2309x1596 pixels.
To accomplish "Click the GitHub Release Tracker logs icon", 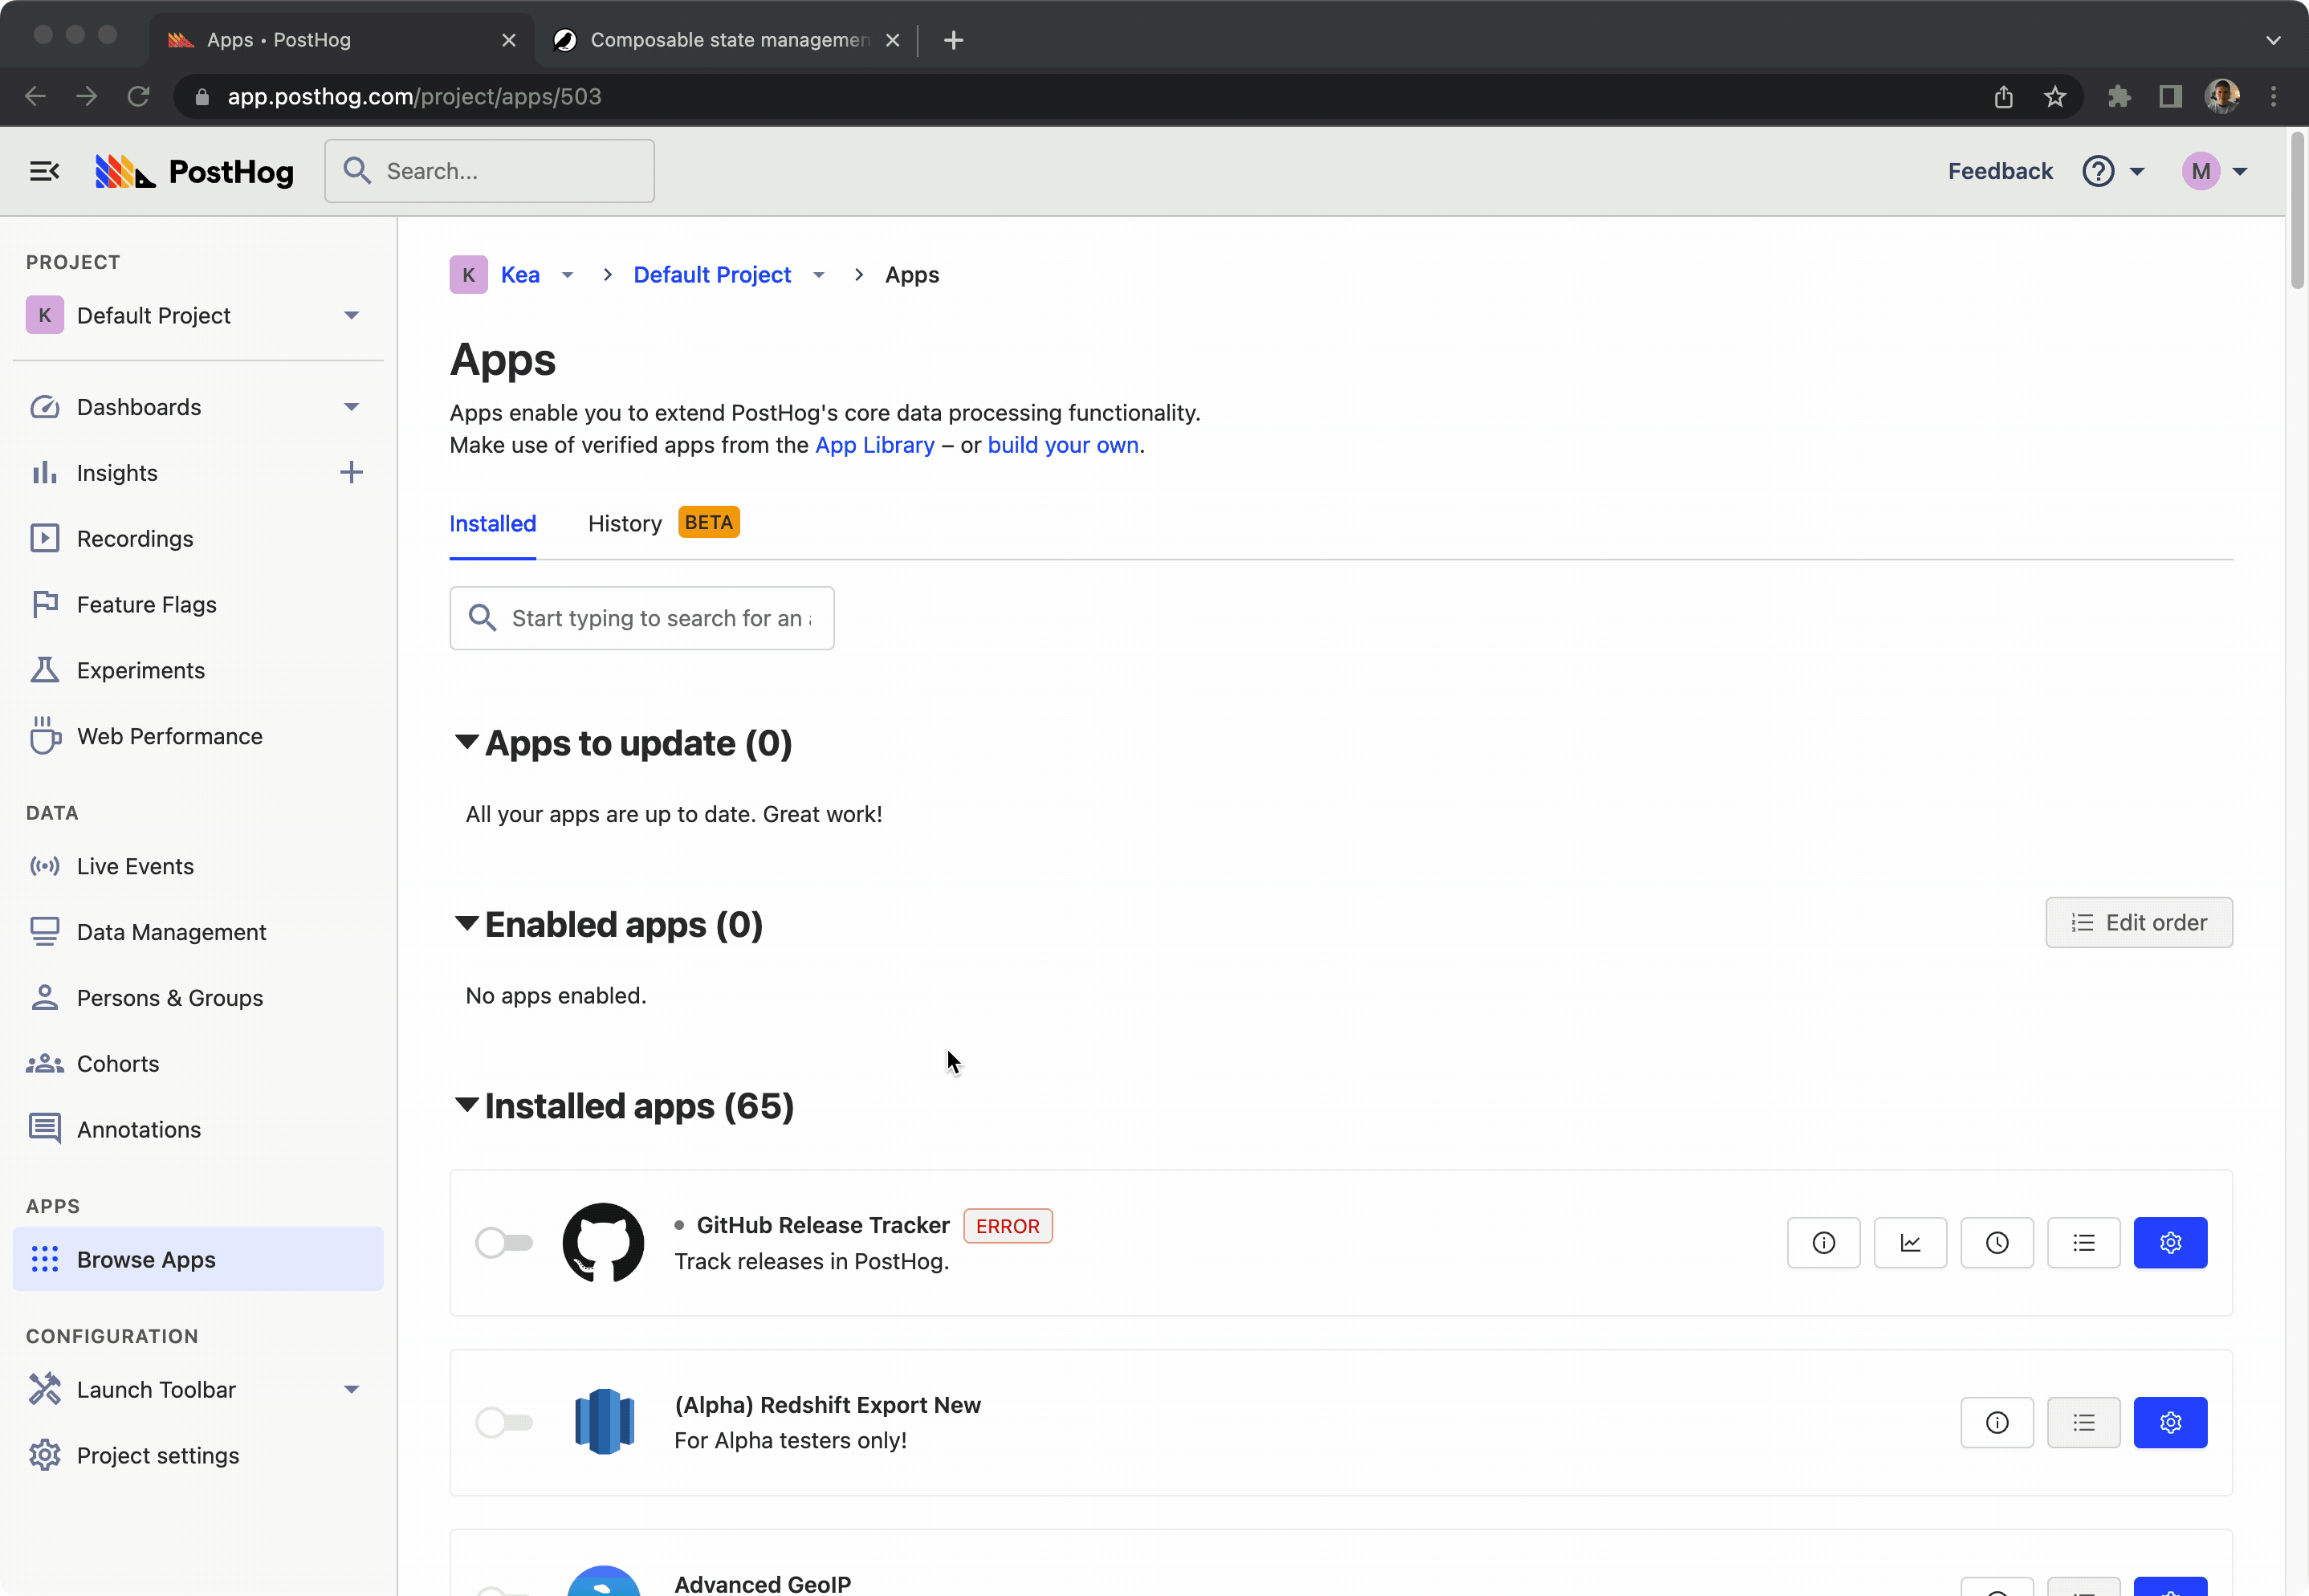I will (x=2084, y=1242).
